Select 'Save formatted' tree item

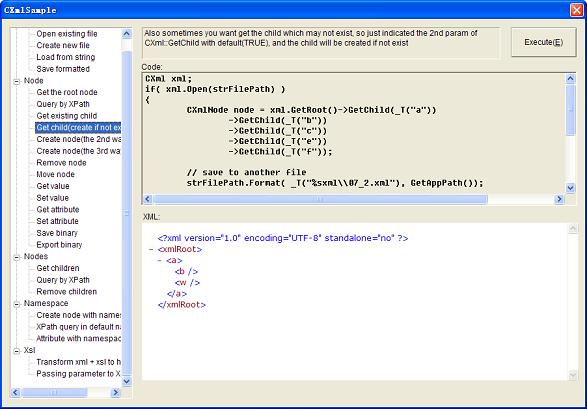pyautogui.click(x=63, y=69)
